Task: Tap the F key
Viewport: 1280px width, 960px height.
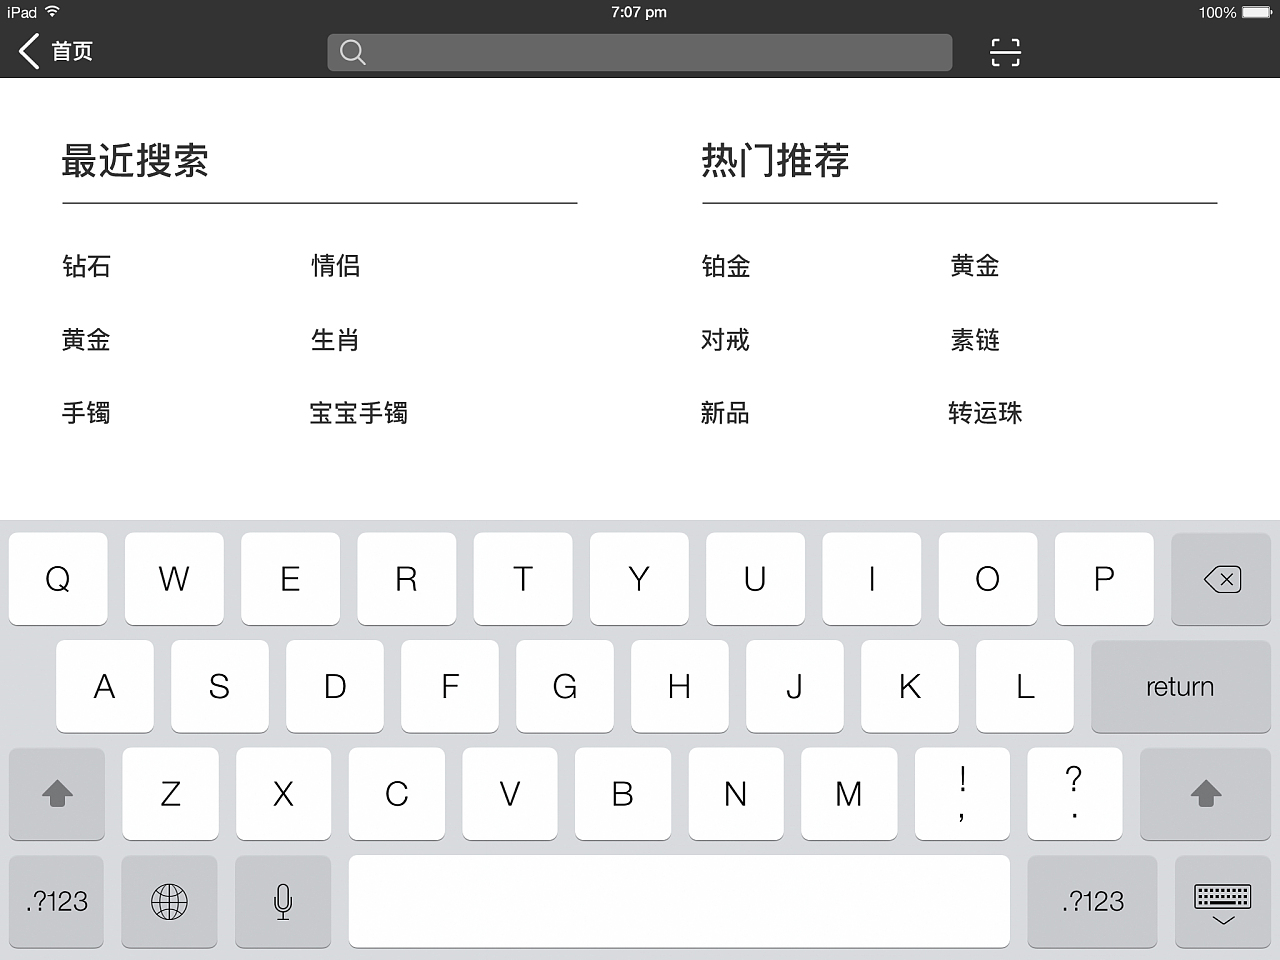Action: 450,687
